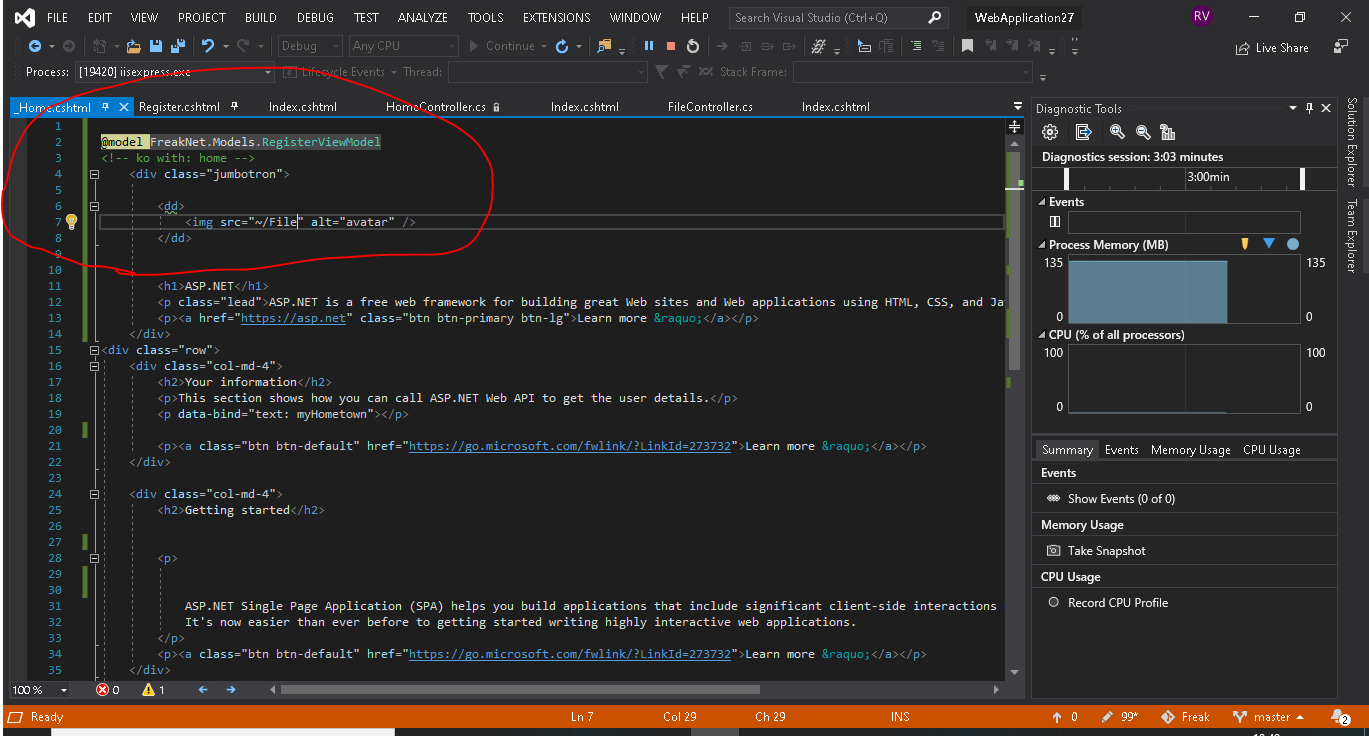This screenshot has height=736, width=1369.
Task: Click the https://asp.net link on line 13
Action: 293,318
